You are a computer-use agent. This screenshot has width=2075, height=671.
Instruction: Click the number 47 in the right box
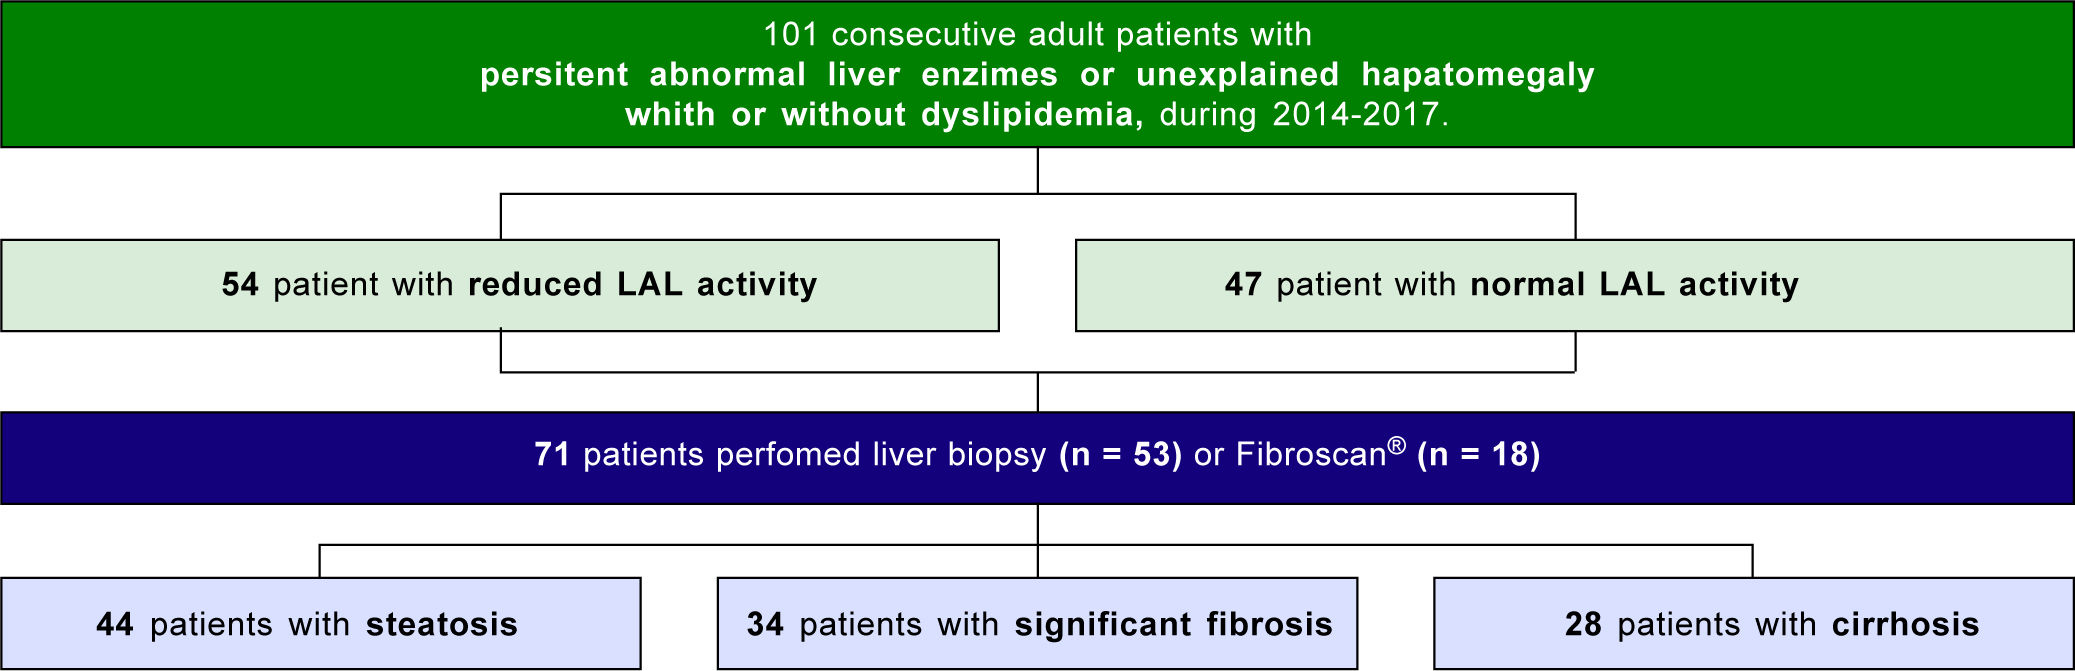pyautogui.click(x=1243, y=285)
